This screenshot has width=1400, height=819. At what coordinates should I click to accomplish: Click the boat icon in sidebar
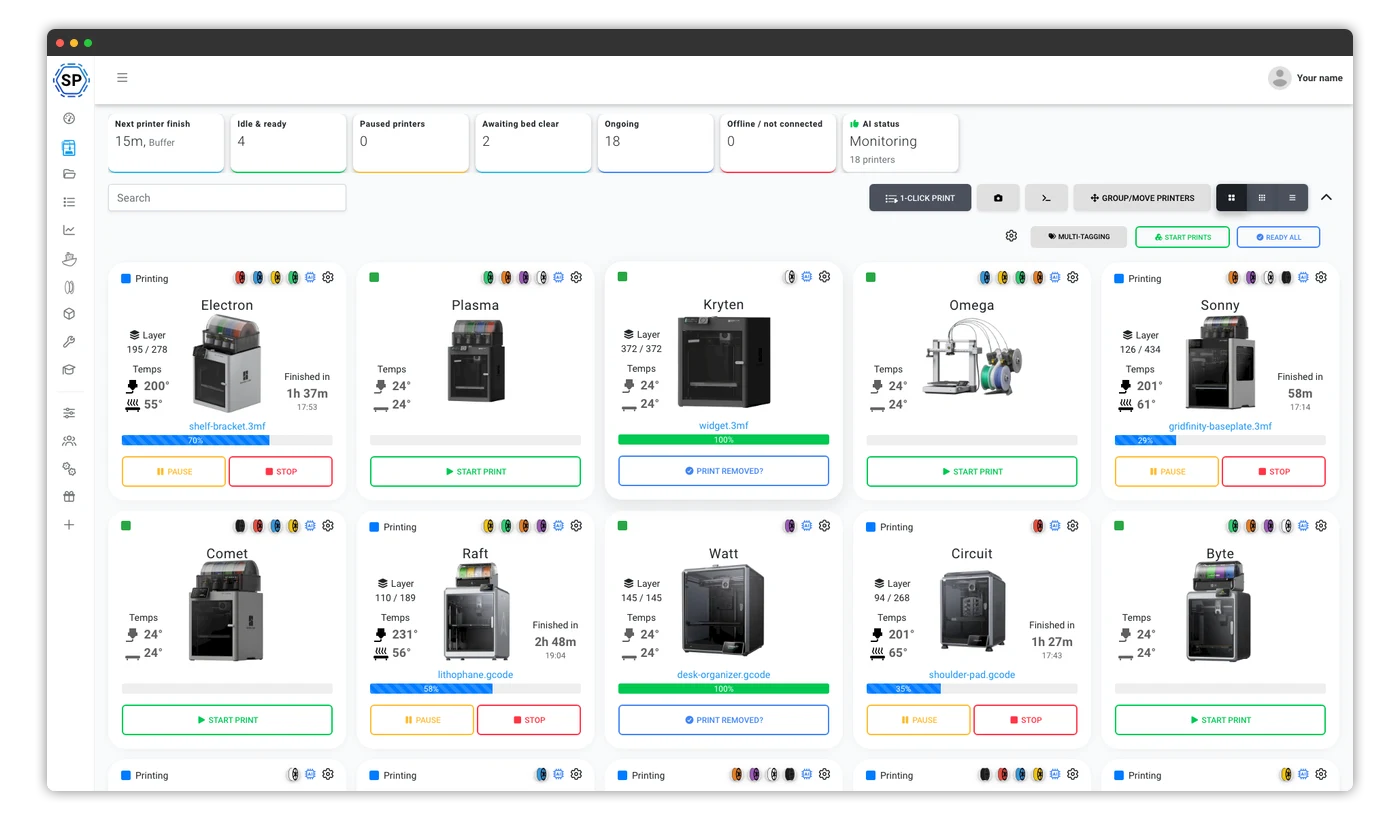click(69, 259)
